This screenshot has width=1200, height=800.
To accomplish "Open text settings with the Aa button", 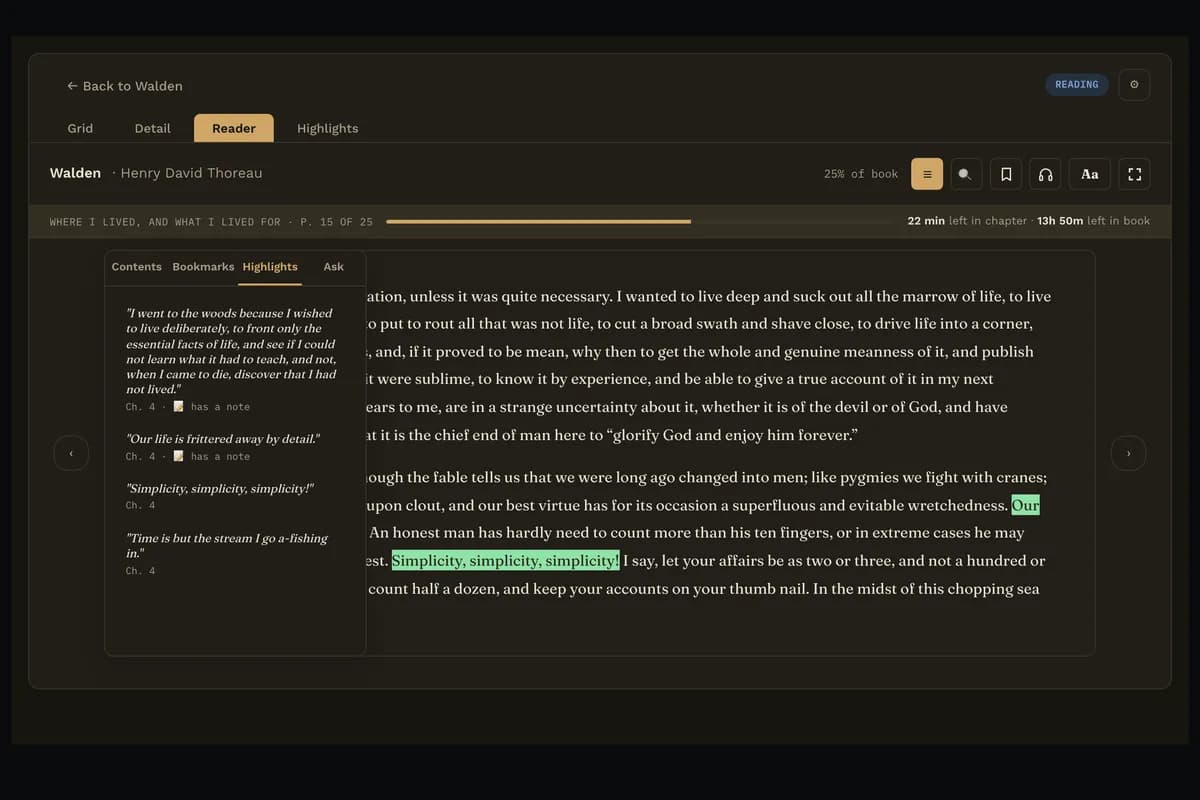I will click(1090, 174).
